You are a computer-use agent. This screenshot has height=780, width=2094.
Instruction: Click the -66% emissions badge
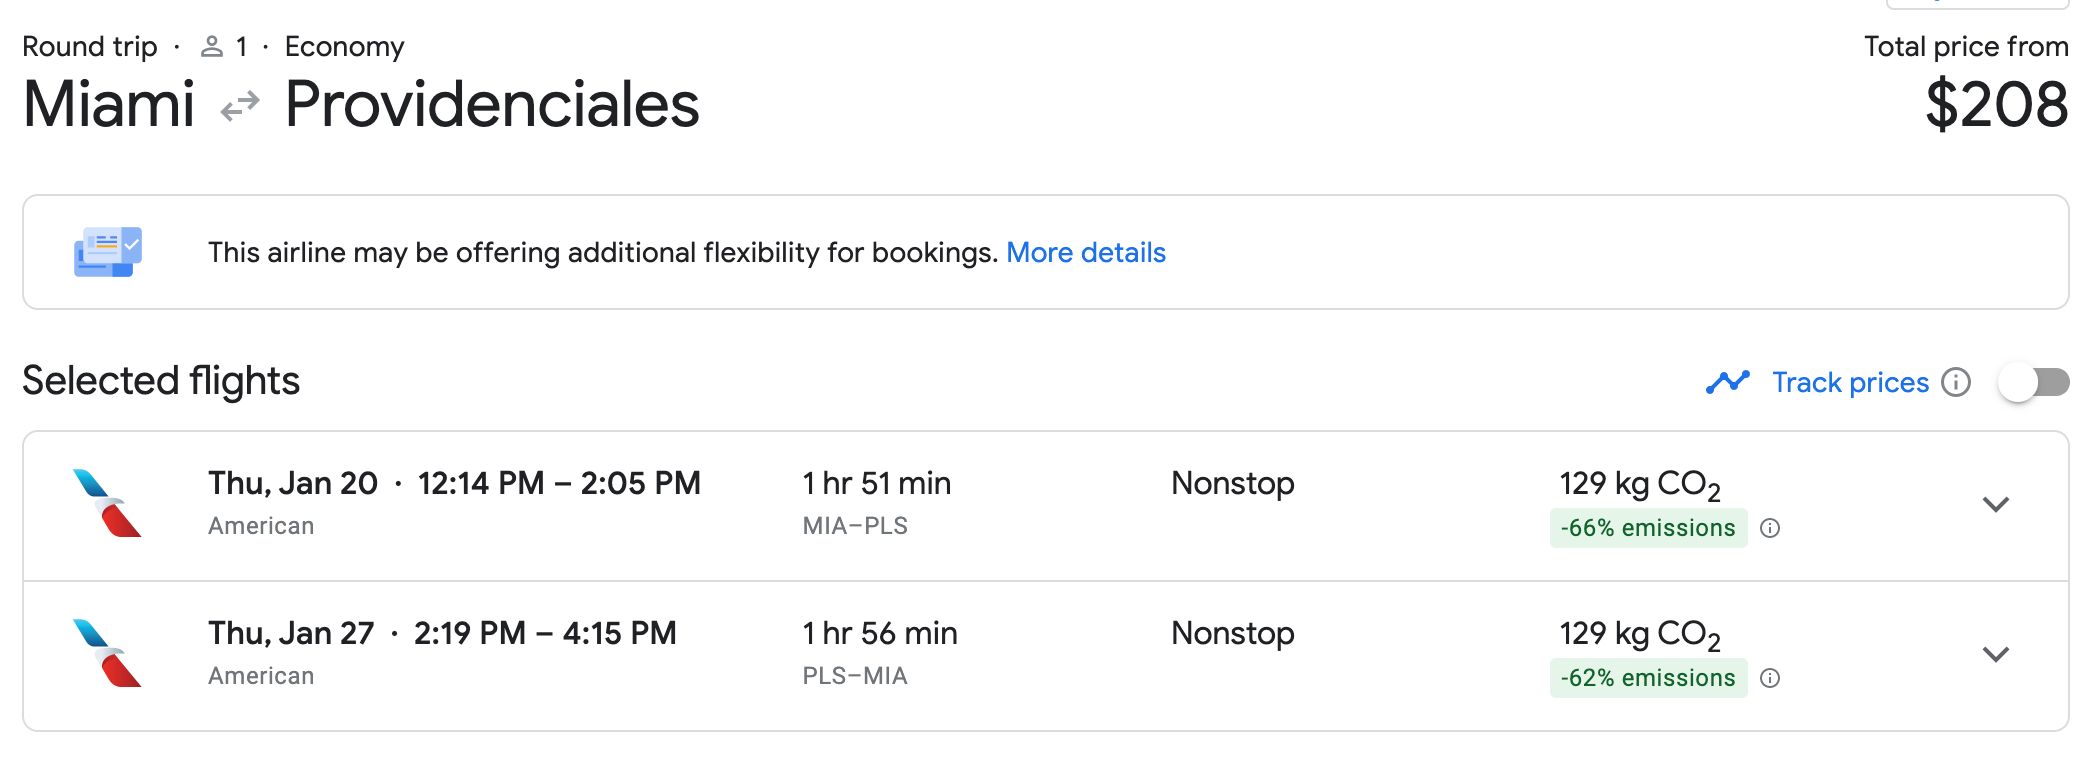tap(1648, 528)
